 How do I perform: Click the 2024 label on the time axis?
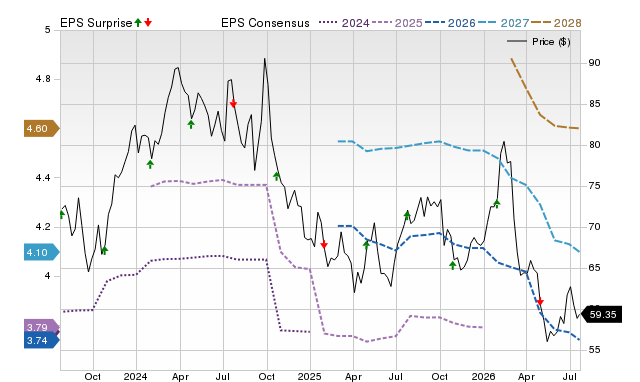pos(136,376)
